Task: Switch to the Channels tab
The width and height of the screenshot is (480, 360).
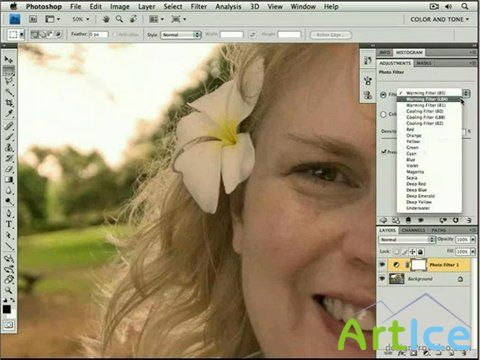Action: point(413,230)
